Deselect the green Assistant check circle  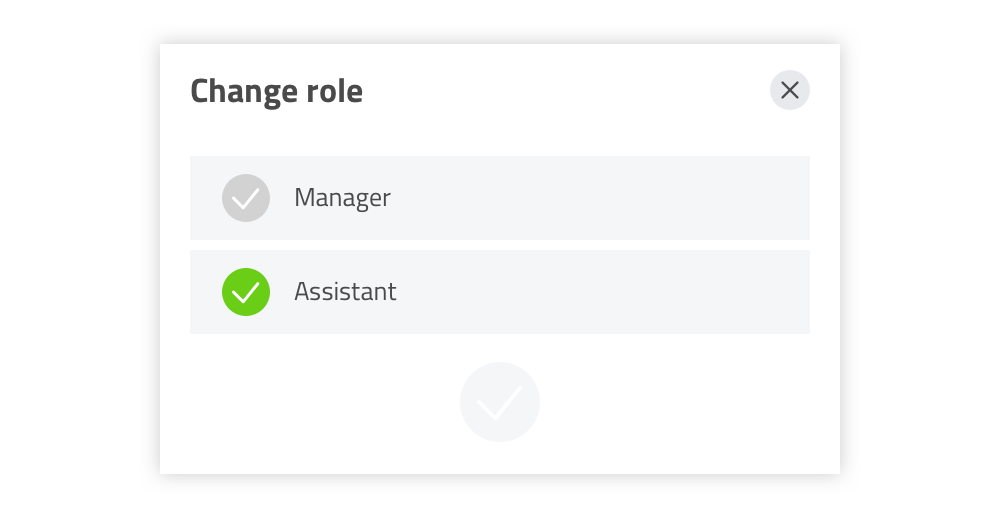click(x=246, y=292)
